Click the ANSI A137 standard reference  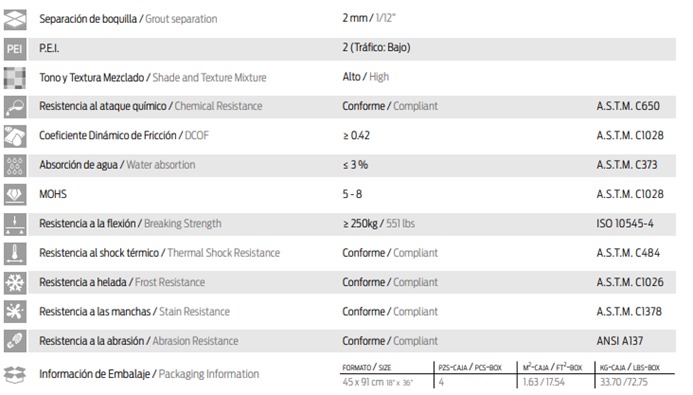[x=620, y=341]
